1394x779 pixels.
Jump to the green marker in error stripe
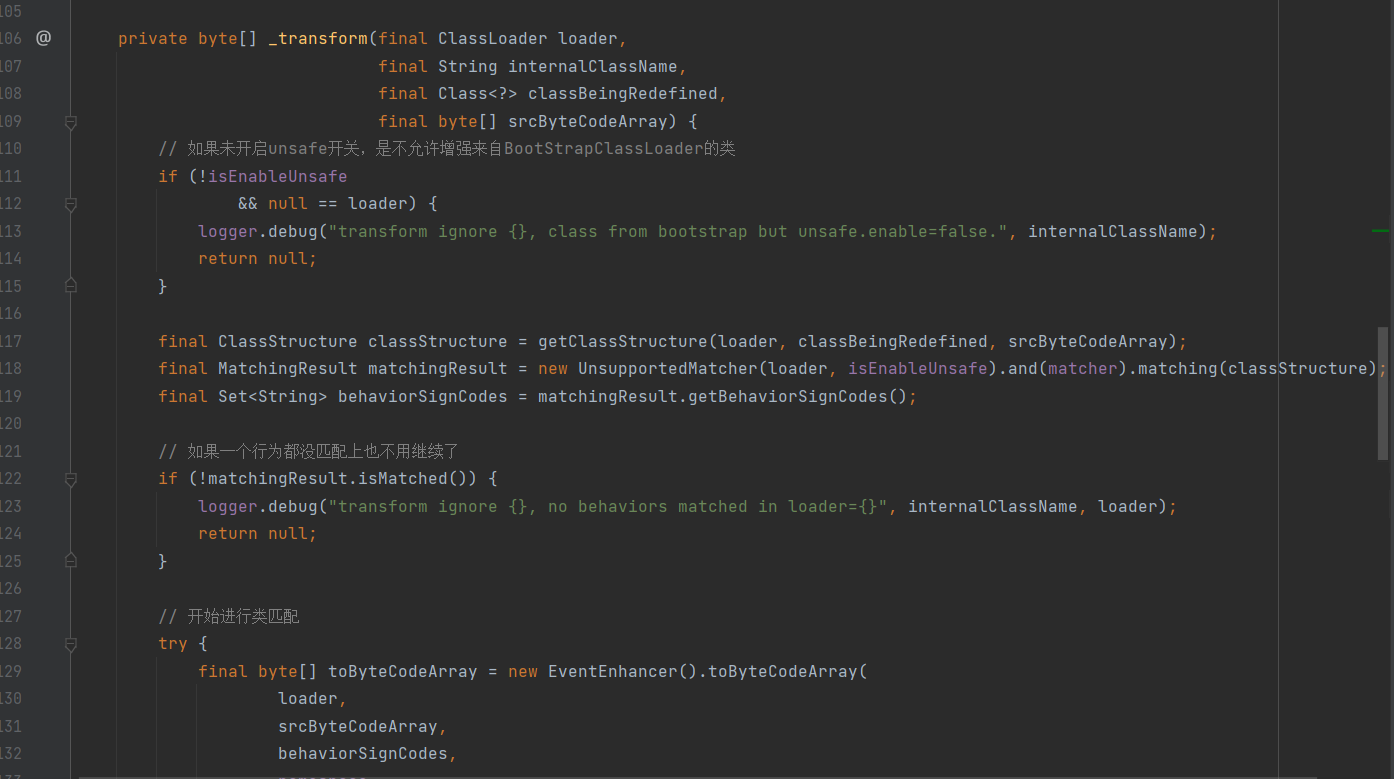[x=1381, y=231]
